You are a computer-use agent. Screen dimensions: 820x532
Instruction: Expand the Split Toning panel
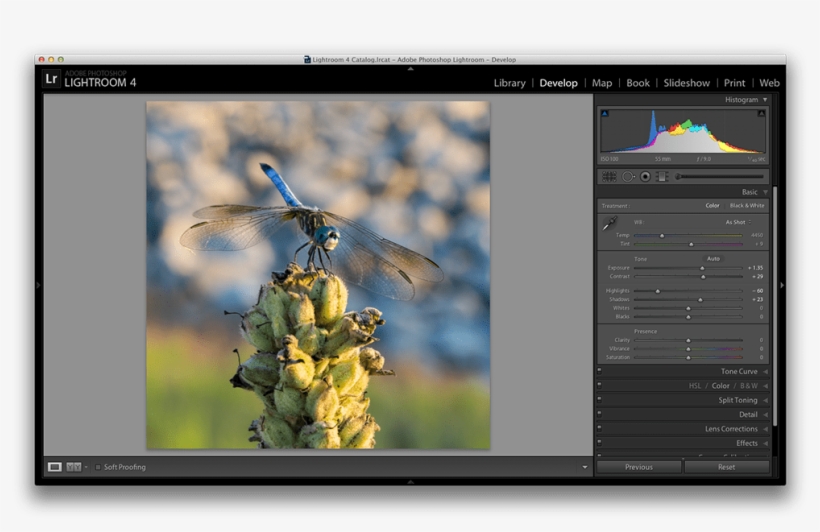coord(765,400)
